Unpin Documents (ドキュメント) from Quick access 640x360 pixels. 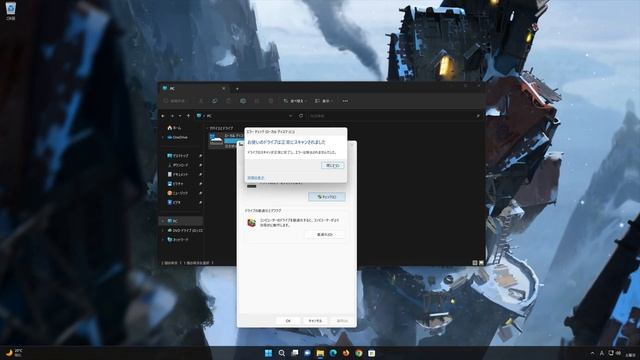[200, 174]
